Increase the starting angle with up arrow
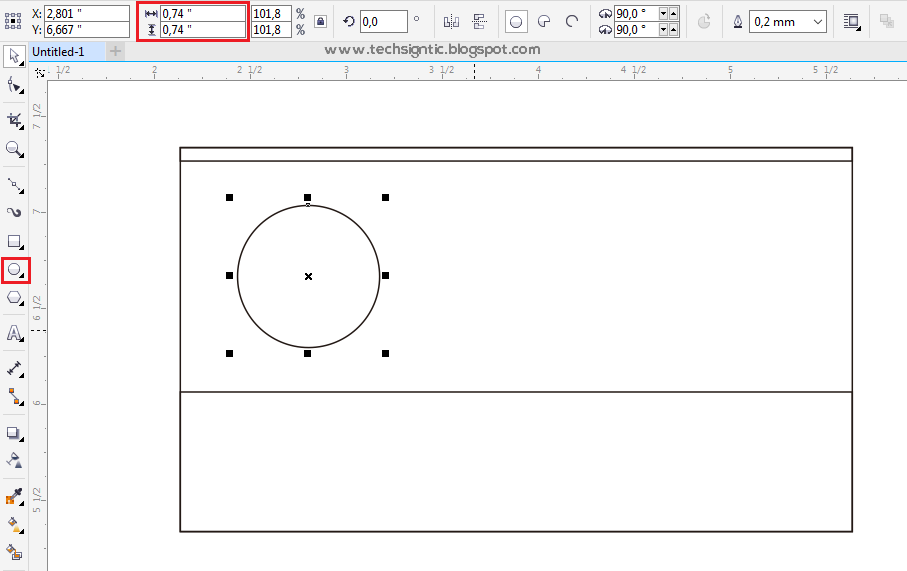The image size is (907, 571). (x=673, y=13)
